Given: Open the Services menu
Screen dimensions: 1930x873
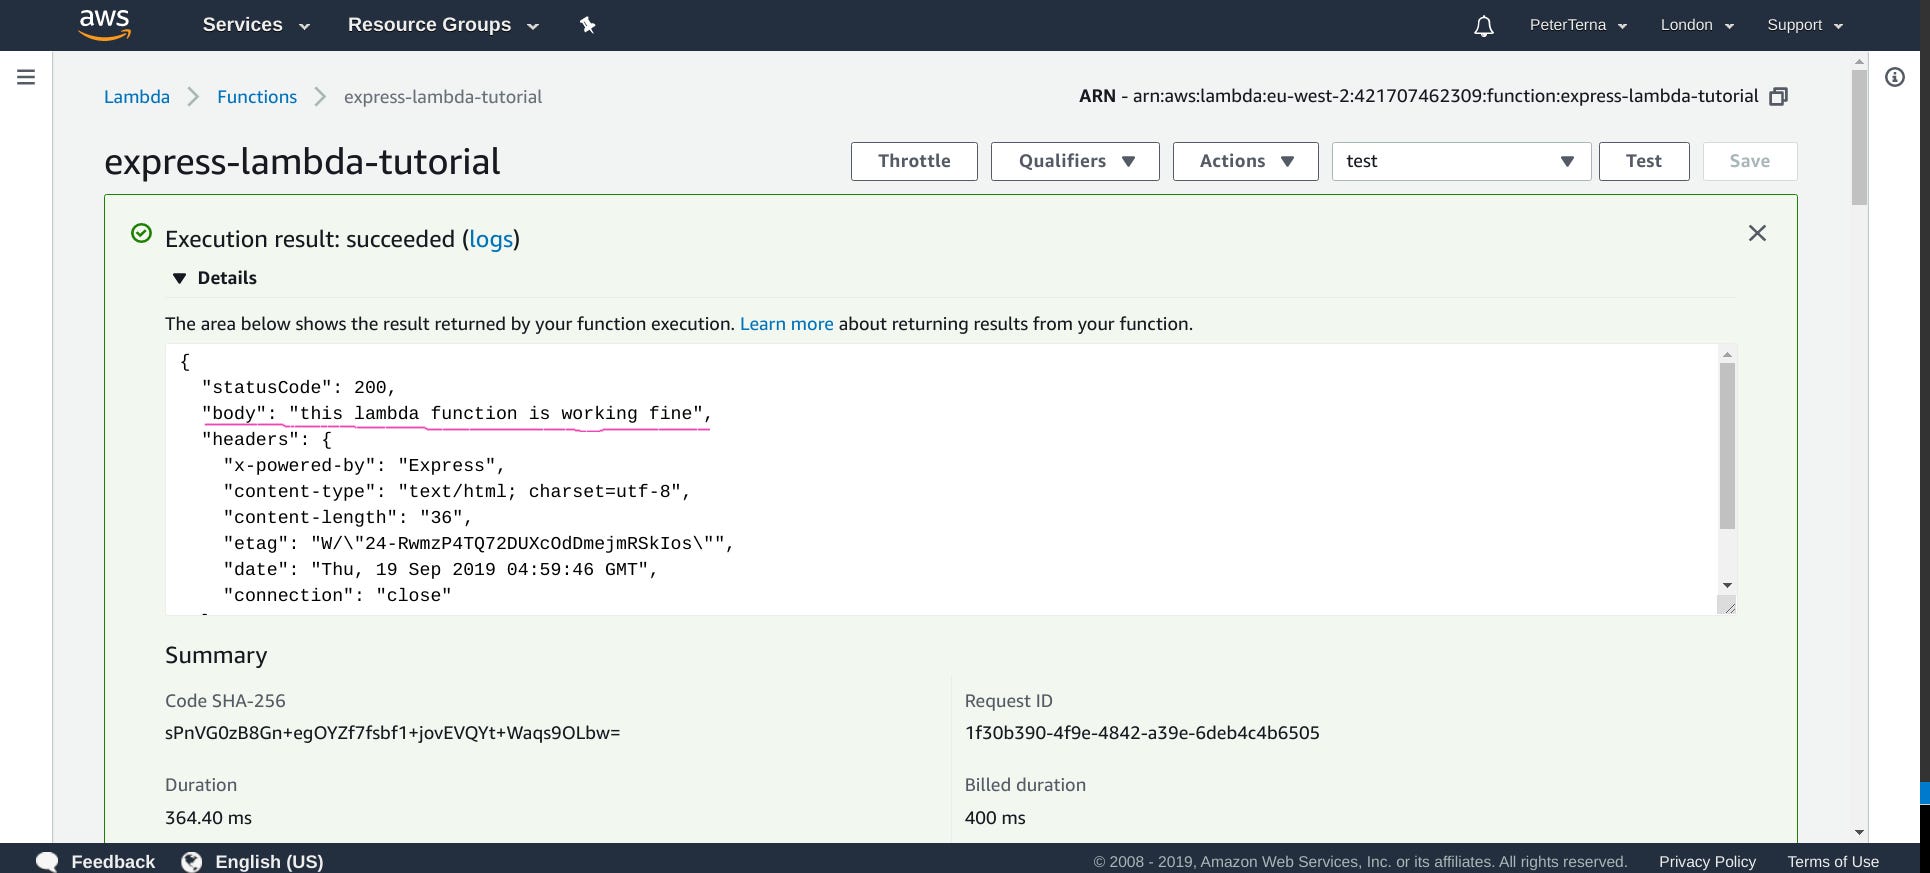Looking at the screenshot, I should tap(256, 25).
